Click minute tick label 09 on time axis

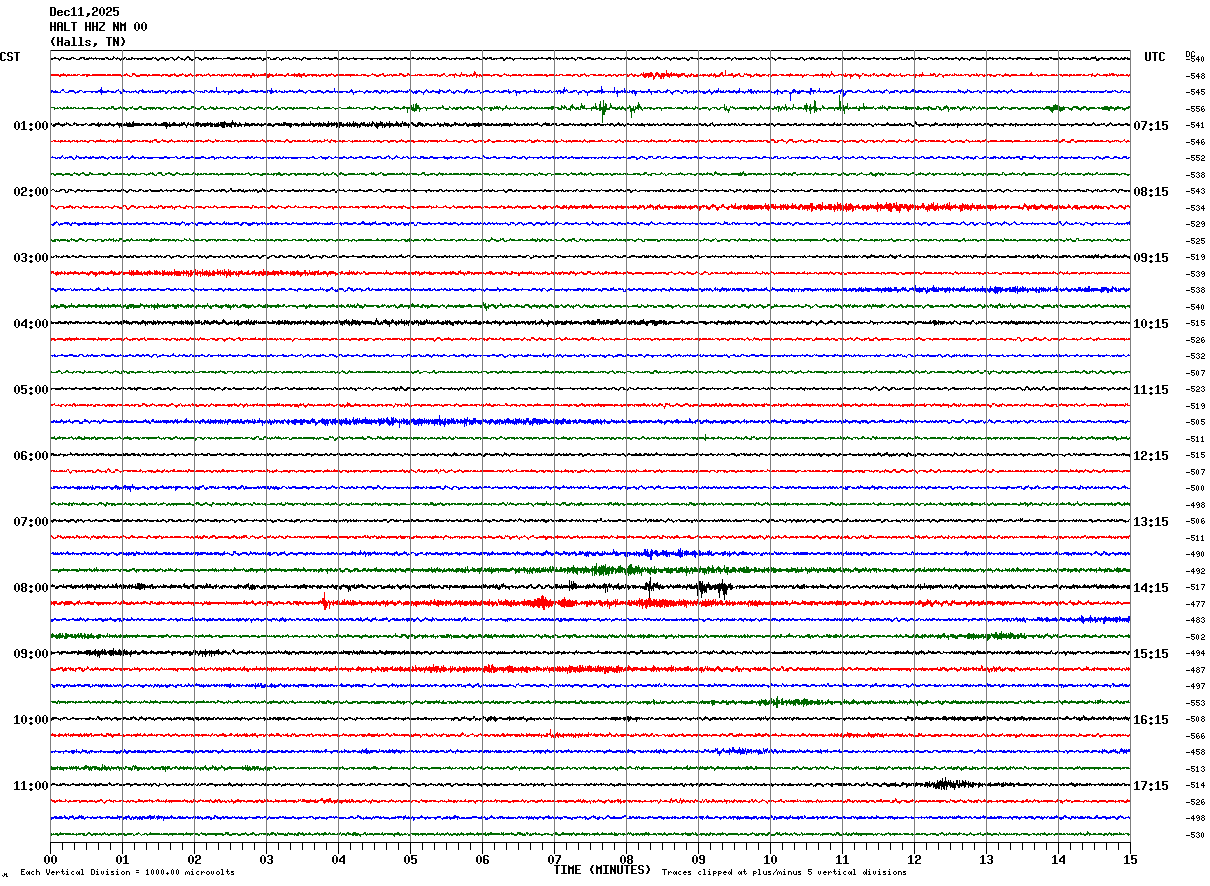698,859
